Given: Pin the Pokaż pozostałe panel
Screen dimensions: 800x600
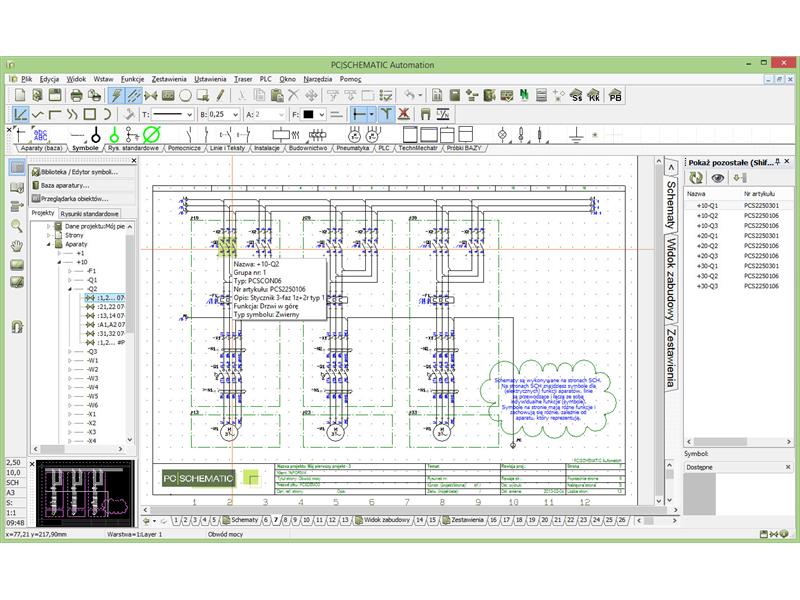Looking at the screenshot, I should point(778,162).
